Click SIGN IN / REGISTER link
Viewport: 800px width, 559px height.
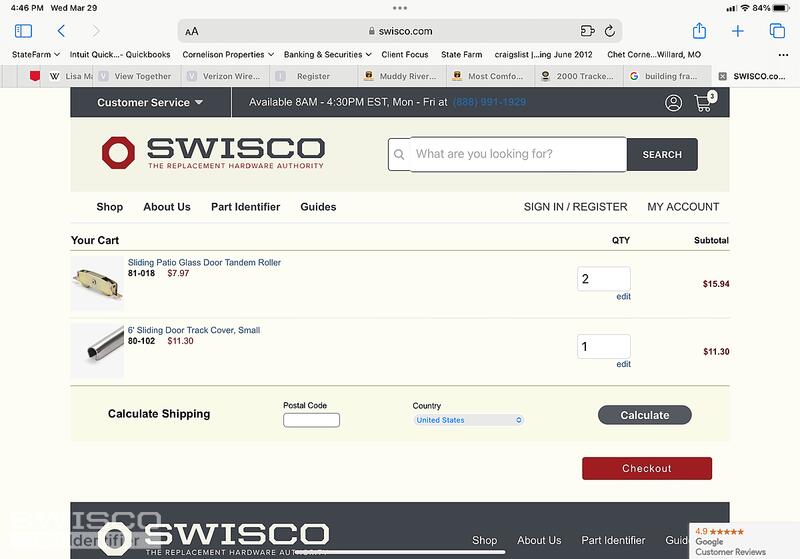pos(576,207)
